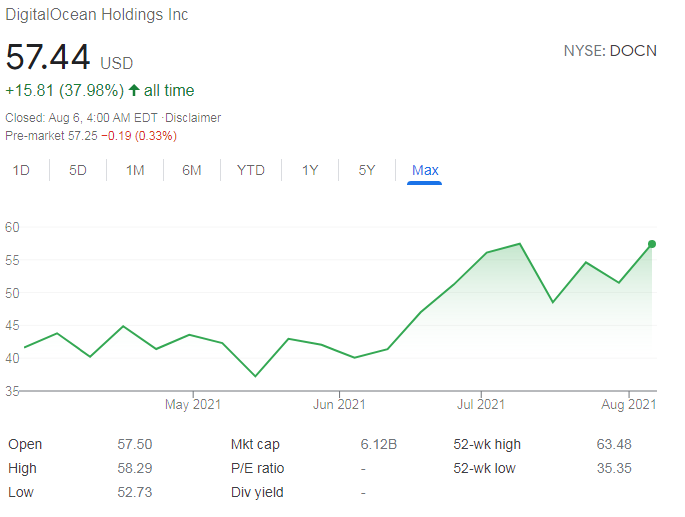The width and height of the screenshot is (685, 517).
Task: Switch chart to the 1M range
Action: [135, 170]
